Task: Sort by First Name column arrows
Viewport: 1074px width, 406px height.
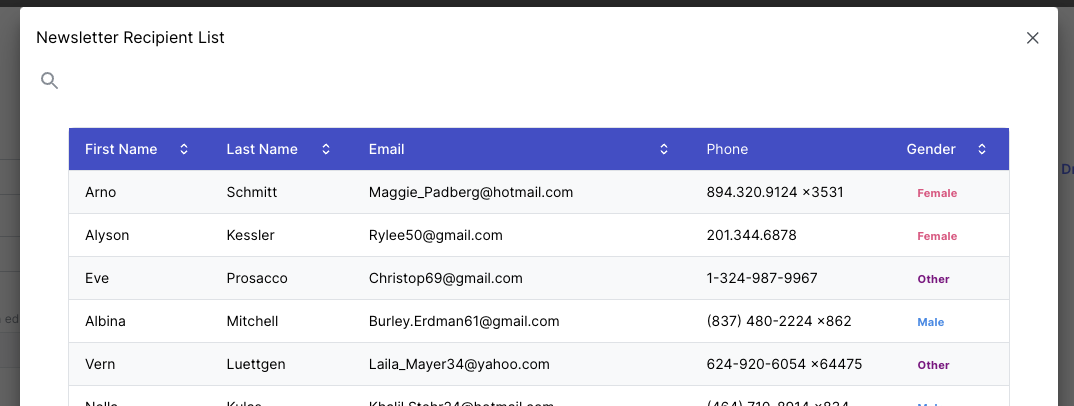Action: coord(184,149)
